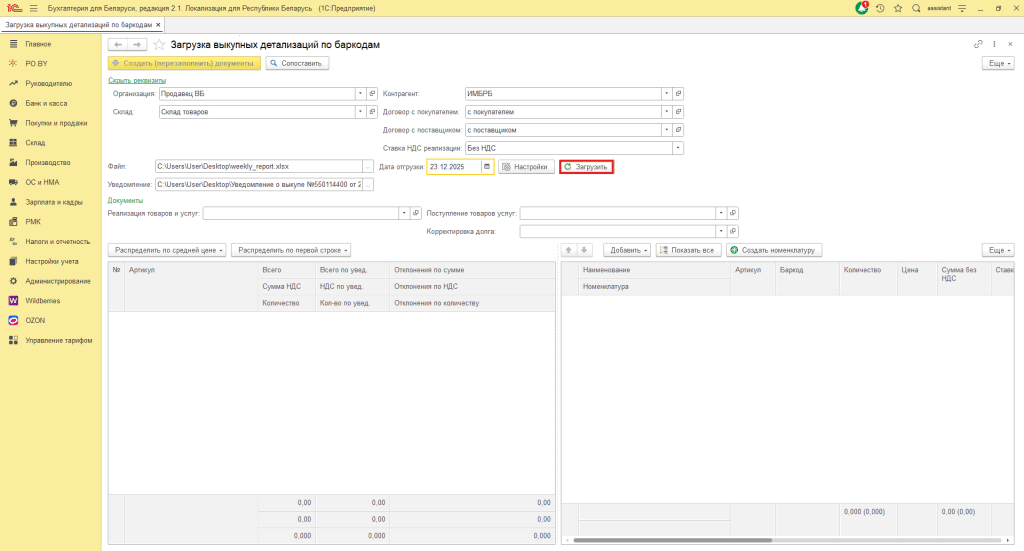Go to Банк и касса section
The height and width of the screenshot is (551, 1024).
click(46, 103)
